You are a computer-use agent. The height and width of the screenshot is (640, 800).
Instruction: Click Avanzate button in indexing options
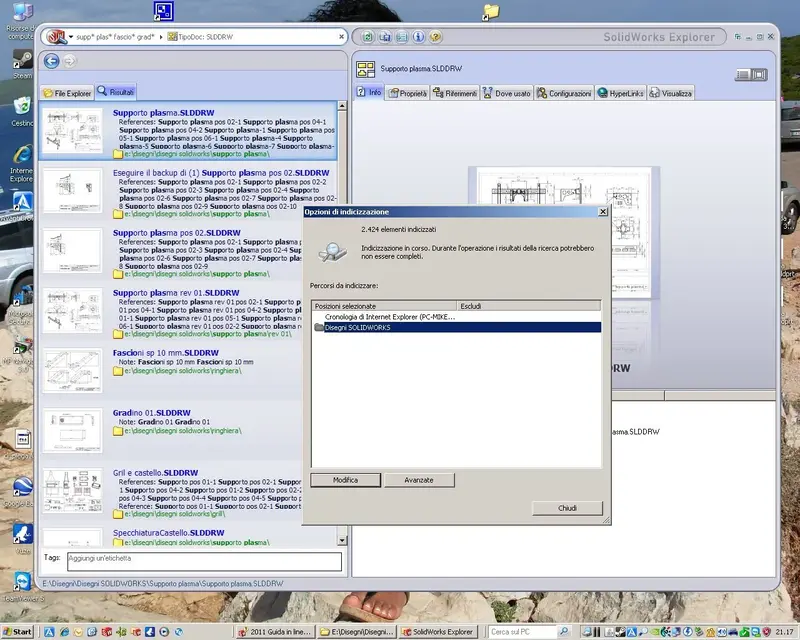pos(419,480)
